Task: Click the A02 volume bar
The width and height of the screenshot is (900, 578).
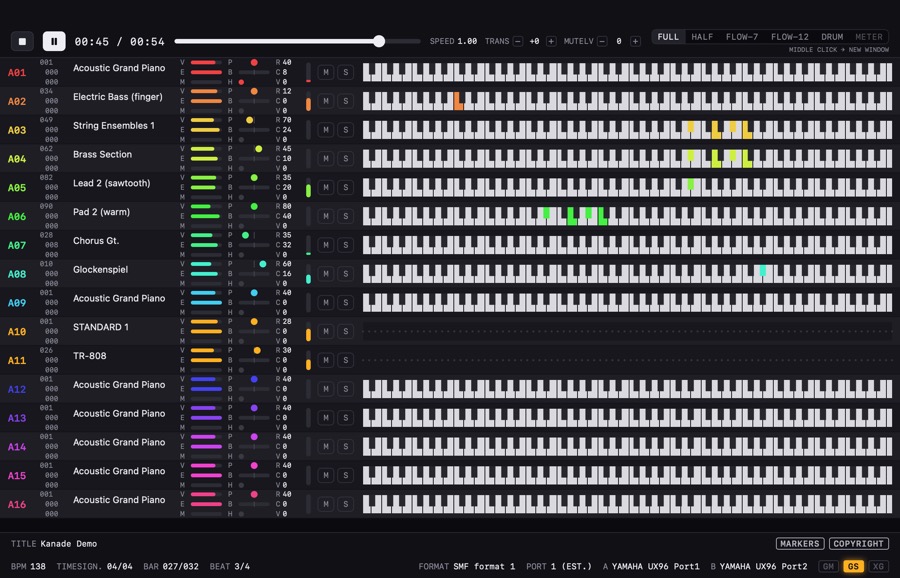Action: point(204,91)
